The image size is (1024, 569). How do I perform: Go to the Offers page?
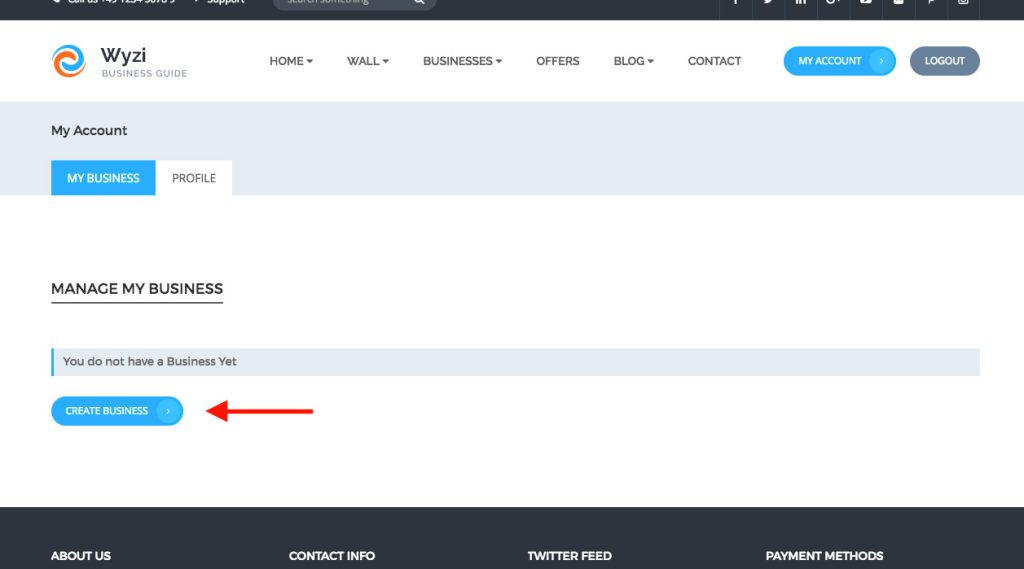[x=557, y=61]
